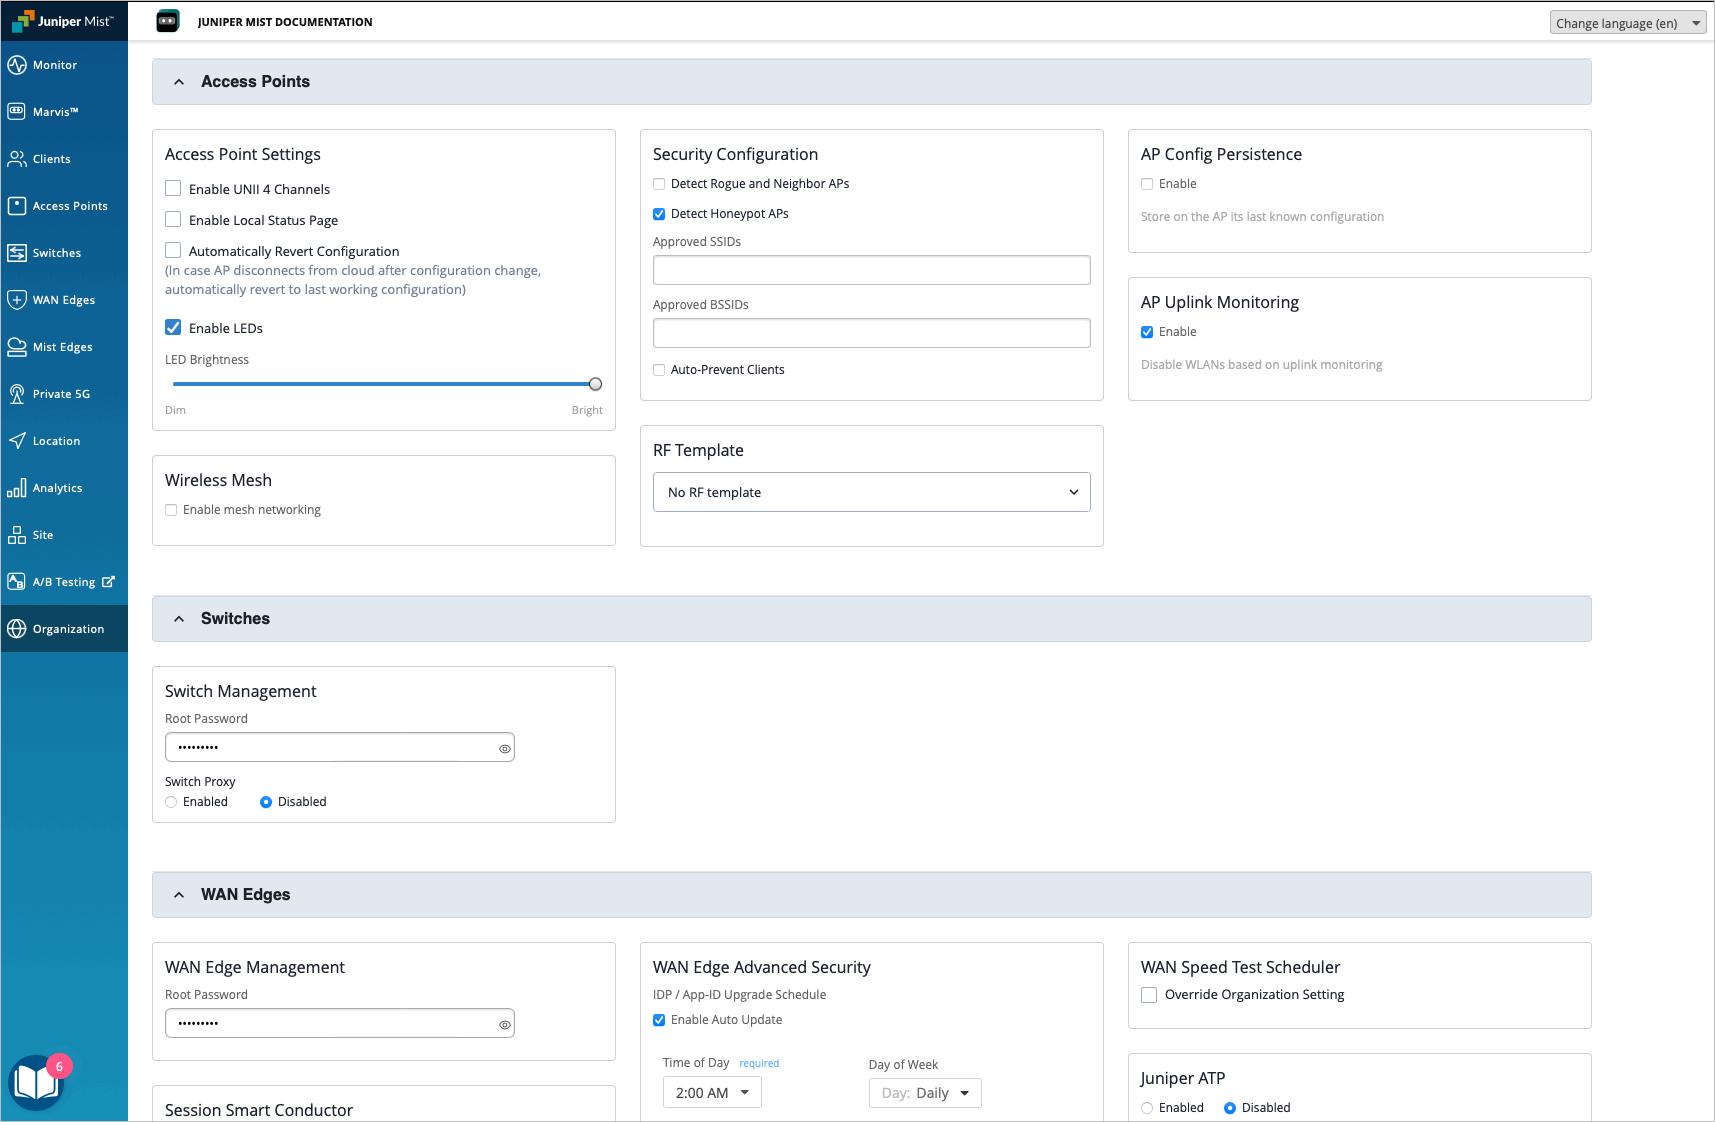Click the Marvis sidebar icon

pyautogui.click(x=17, y=112)
